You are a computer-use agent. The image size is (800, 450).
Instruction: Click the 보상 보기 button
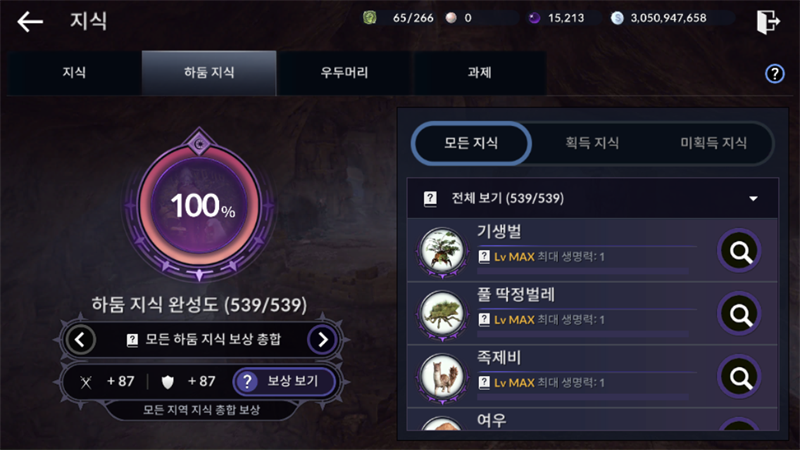click(x=283, y=381)
